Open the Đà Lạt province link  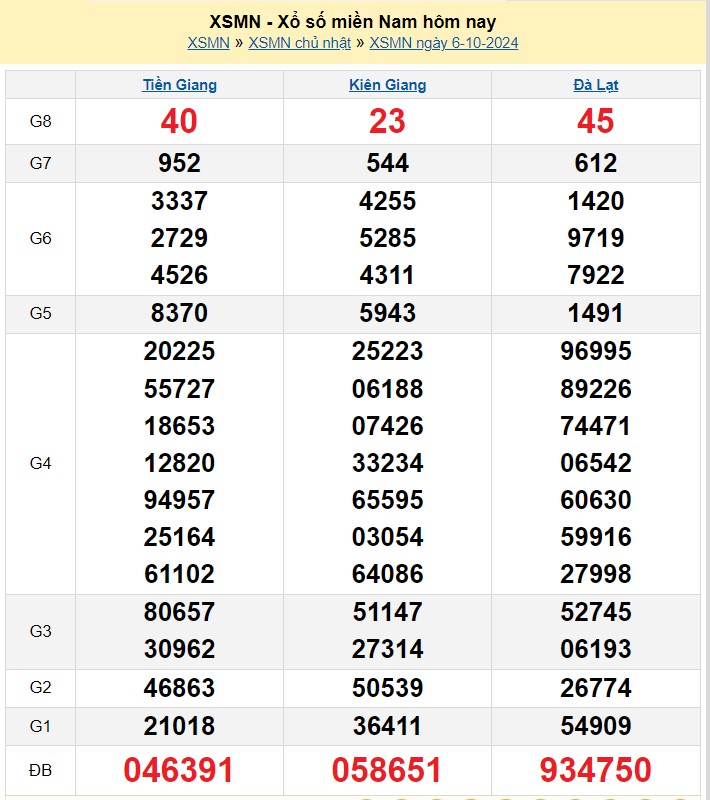click(x=595, y=85)
